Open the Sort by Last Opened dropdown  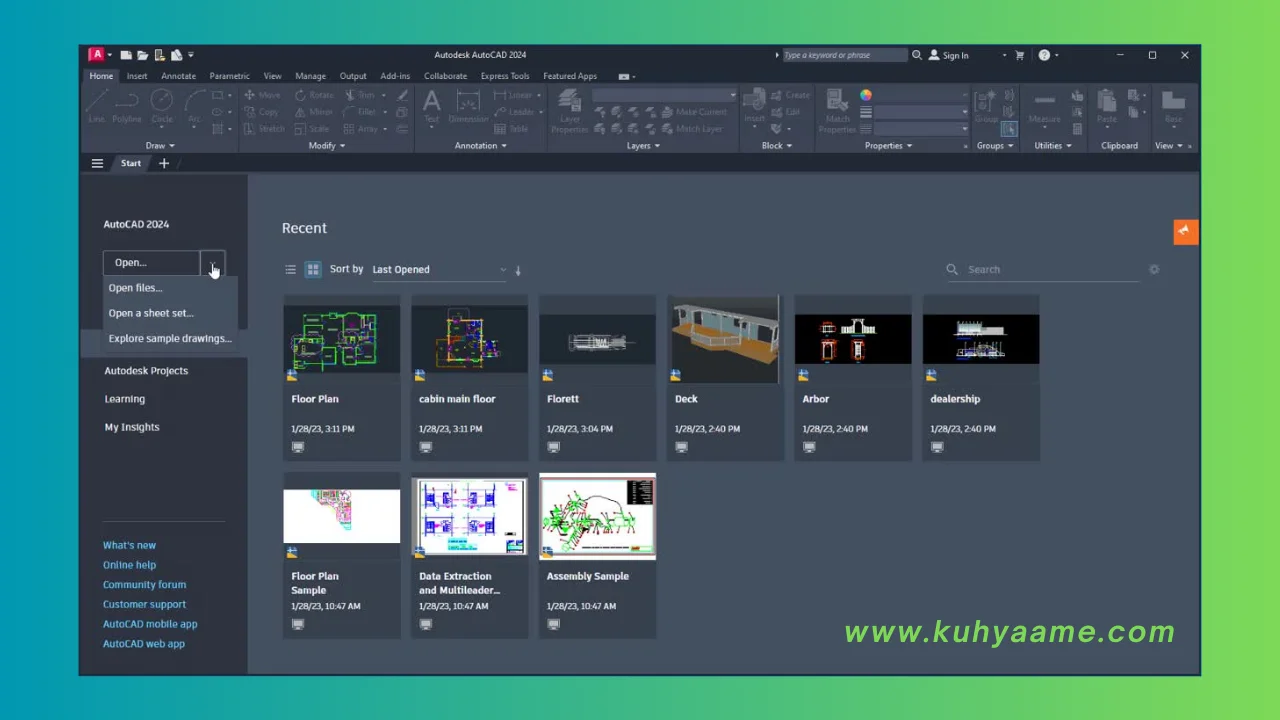click(x=439, y=269)
